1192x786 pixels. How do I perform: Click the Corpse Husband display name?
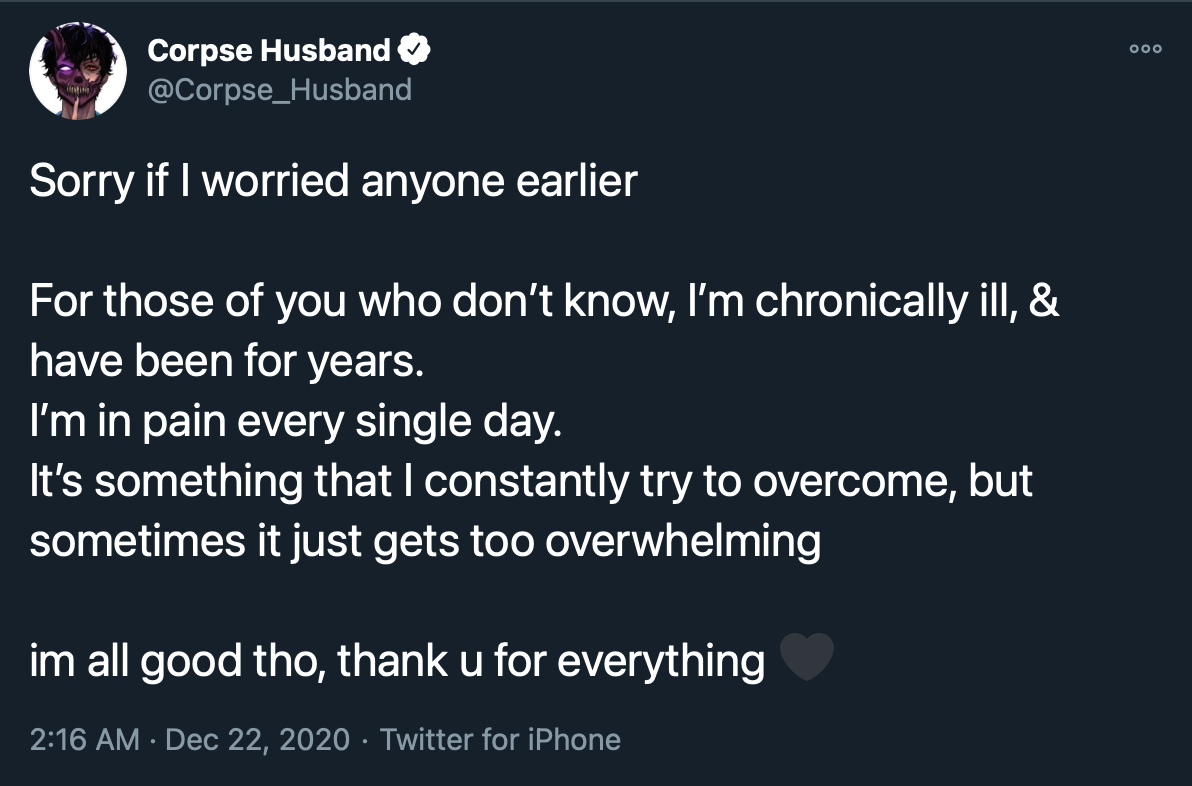[269, 51]
